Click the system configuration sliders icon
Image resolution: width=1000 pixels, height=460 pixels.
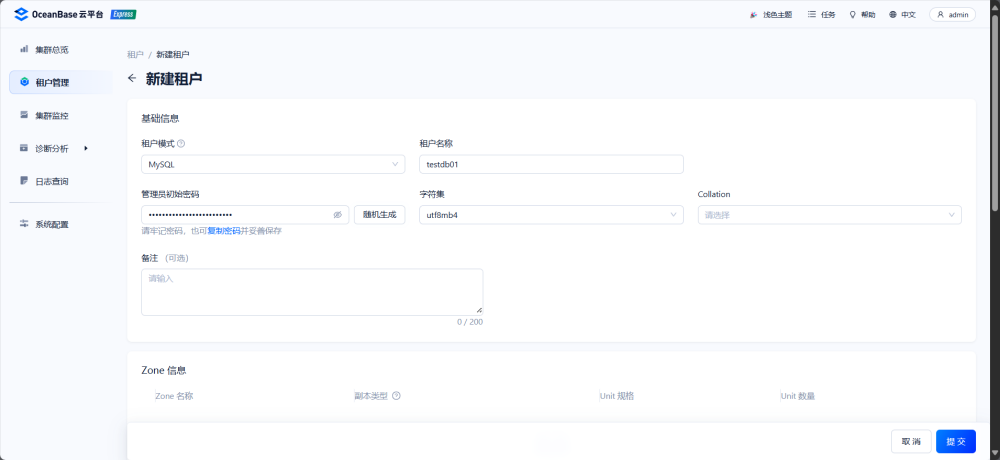click(24, 224)
